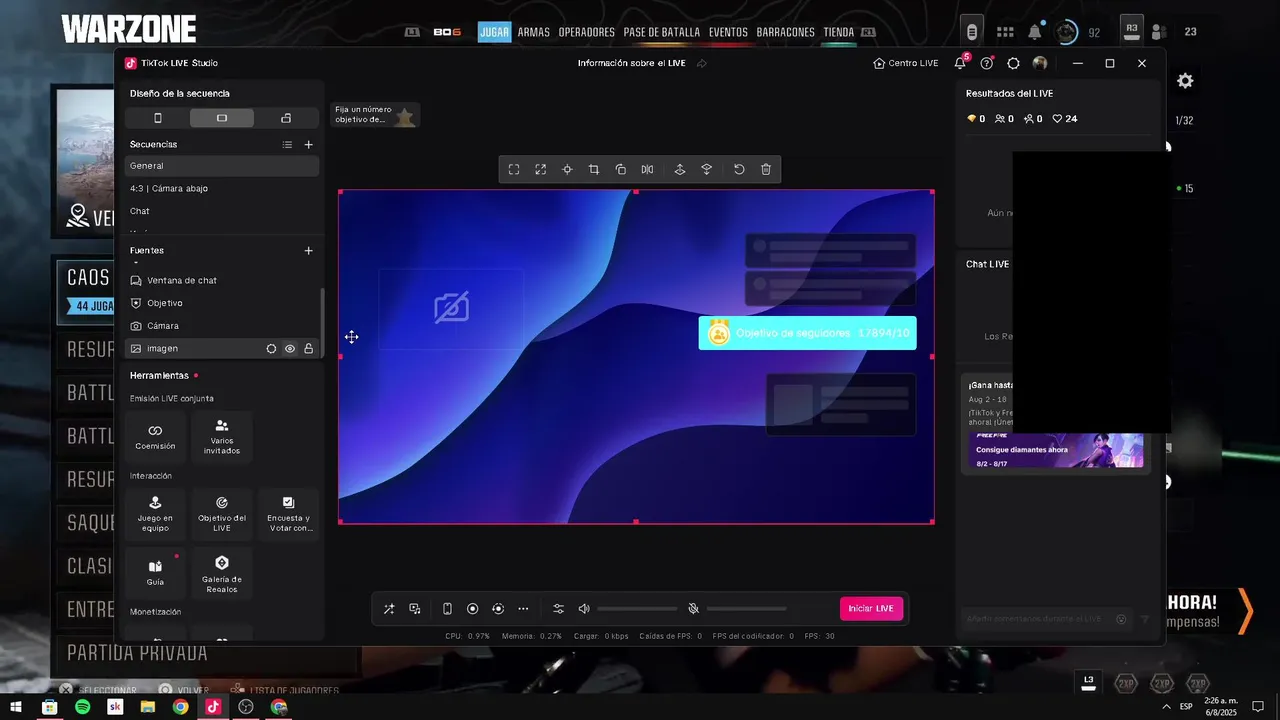Open the help question mark icon
Screen dimensions: 1280x720
(987, 63)
